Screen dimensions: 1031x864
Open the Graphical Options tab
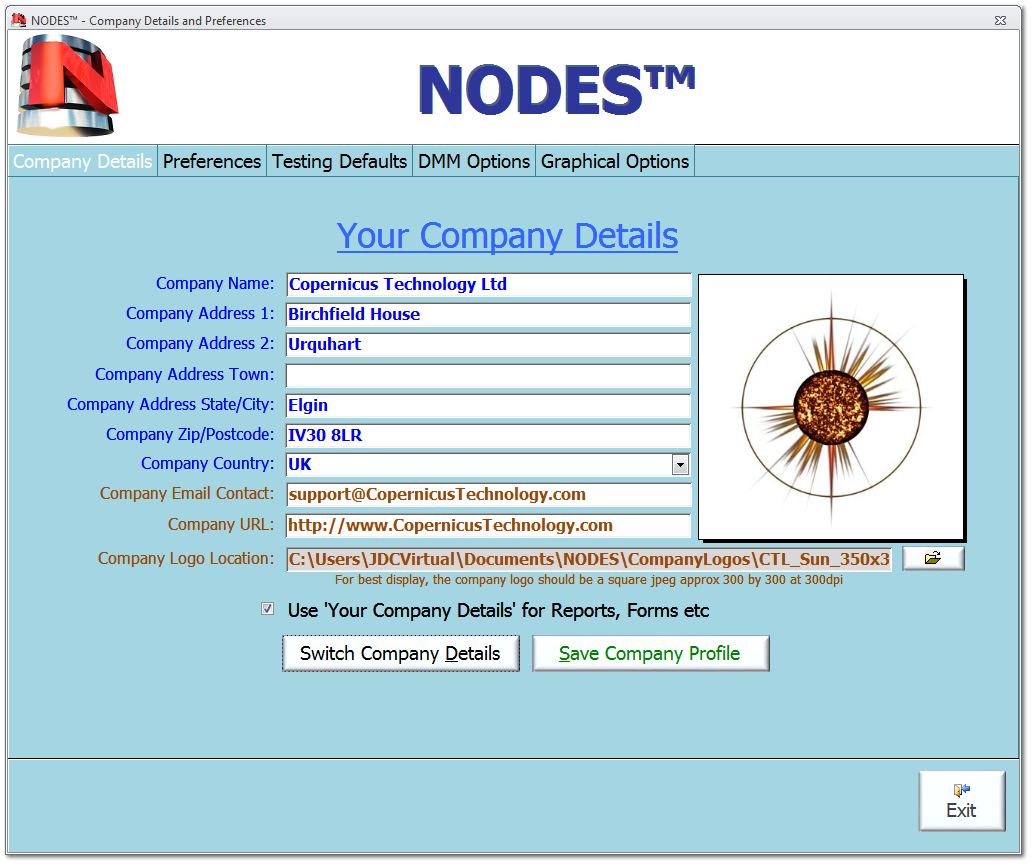(614, 160)
